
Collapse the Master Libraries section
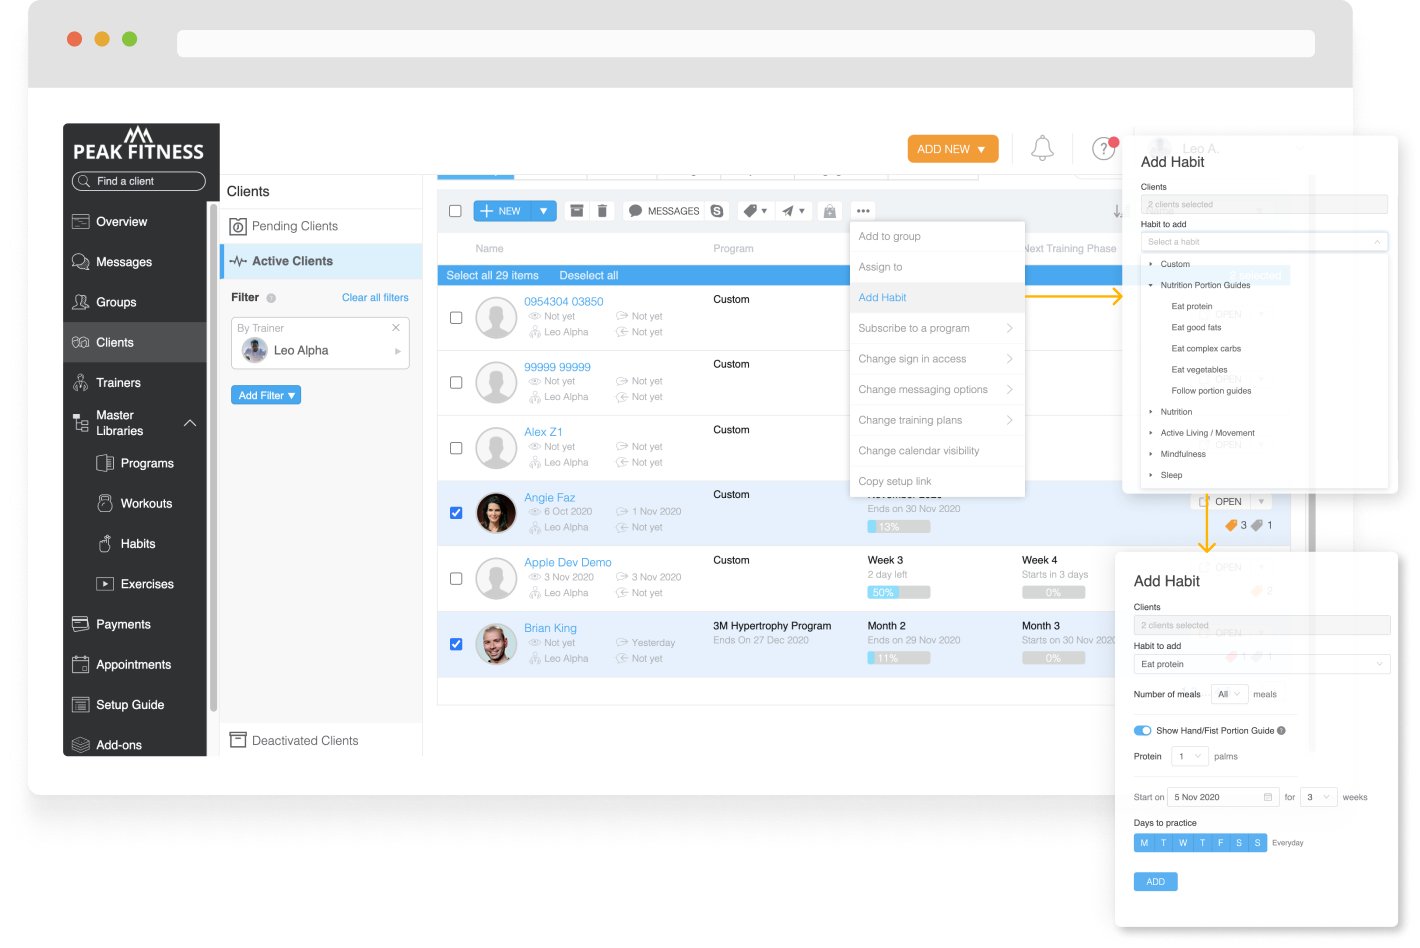tap(190, 423)
